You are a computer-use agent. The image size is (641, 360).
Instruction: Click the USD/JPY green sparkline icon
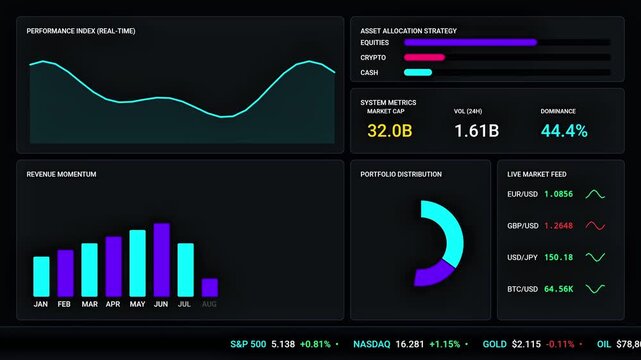pos(595,257)
